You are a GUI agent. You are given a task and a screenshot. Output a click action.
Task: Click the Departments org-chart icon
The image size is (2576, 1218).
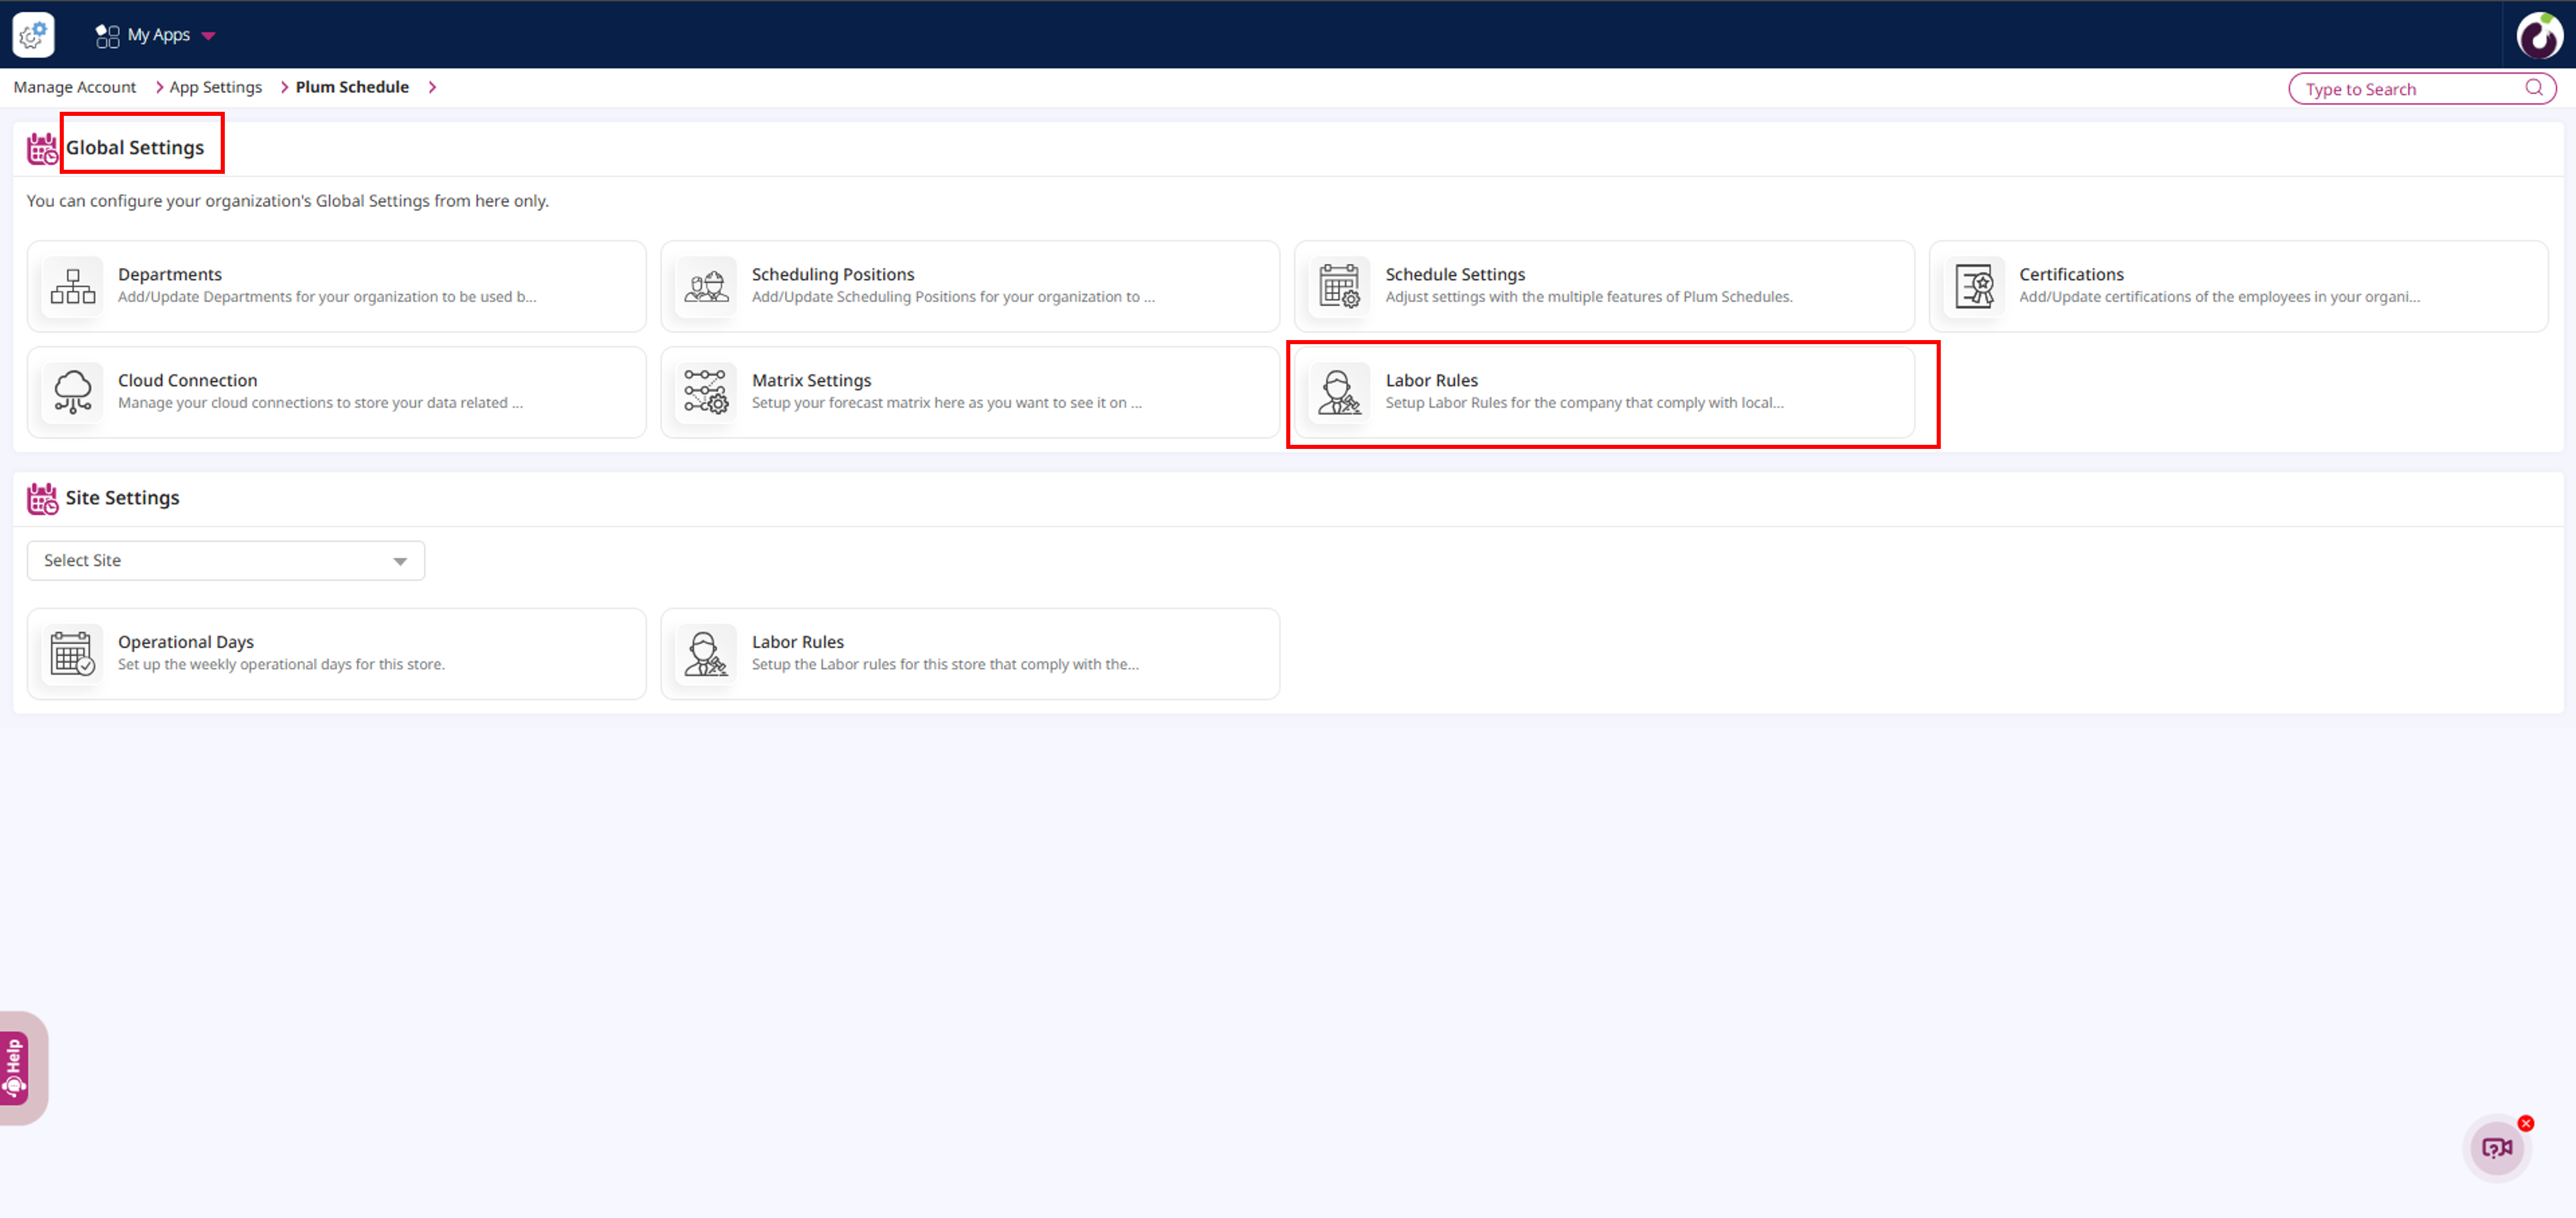coord(73,287)
